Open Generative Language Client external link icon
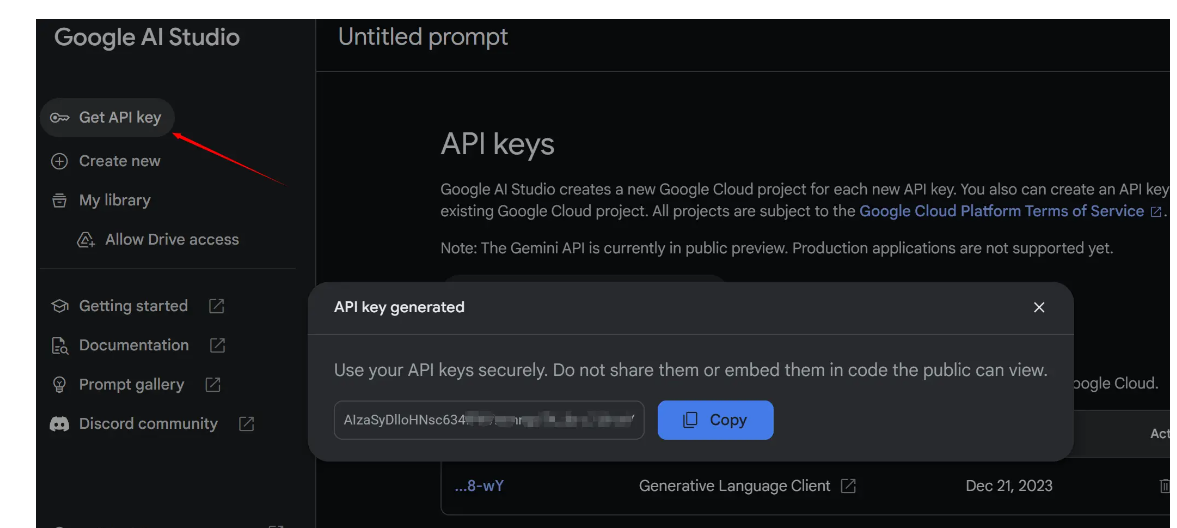The height and width of the screenshot is (528, 1177). click(848, 486)
